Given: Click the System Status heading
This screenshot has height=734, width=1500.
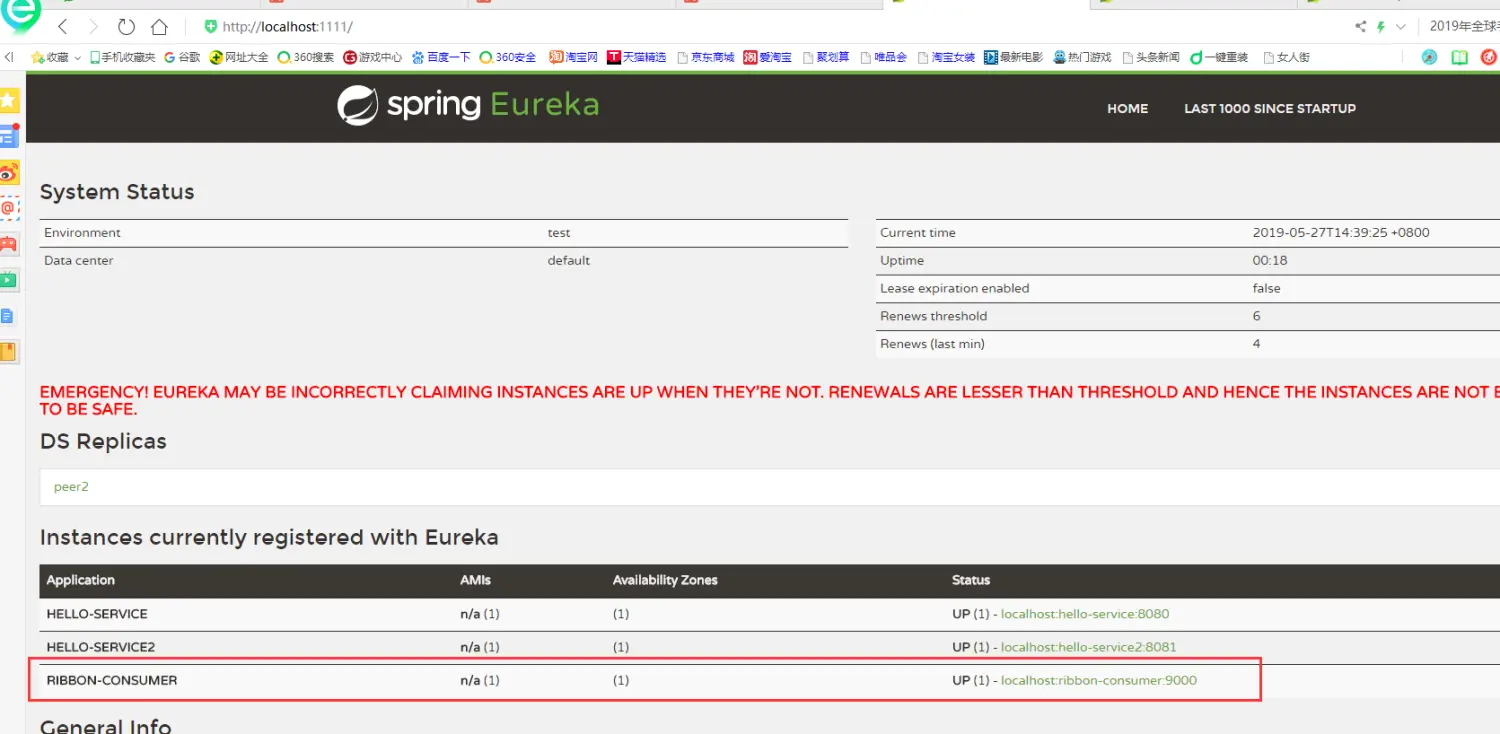Looking at the screenshot, I should point(117,192).
